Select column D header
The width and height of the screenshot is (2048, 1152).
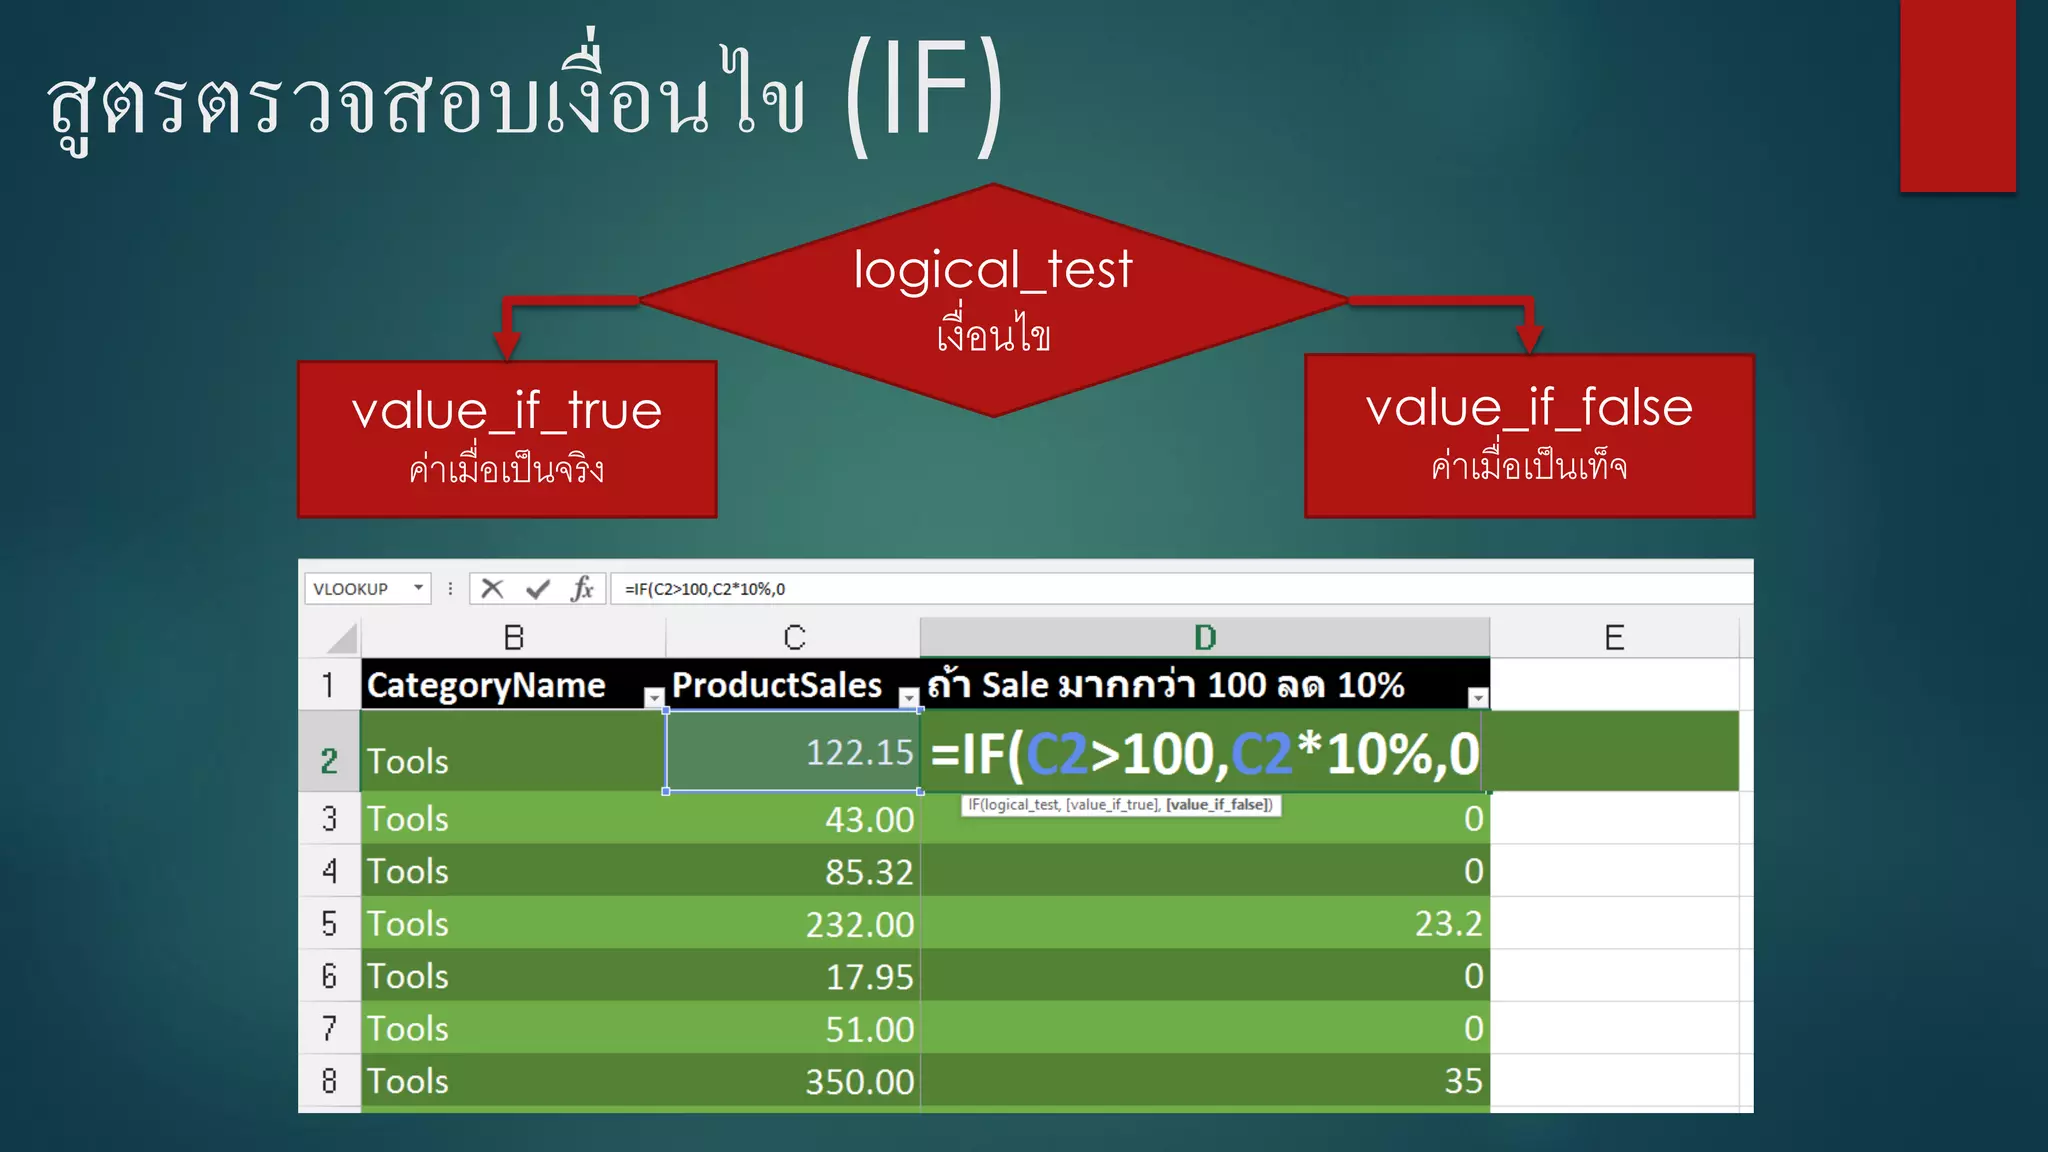point(1205,637)
